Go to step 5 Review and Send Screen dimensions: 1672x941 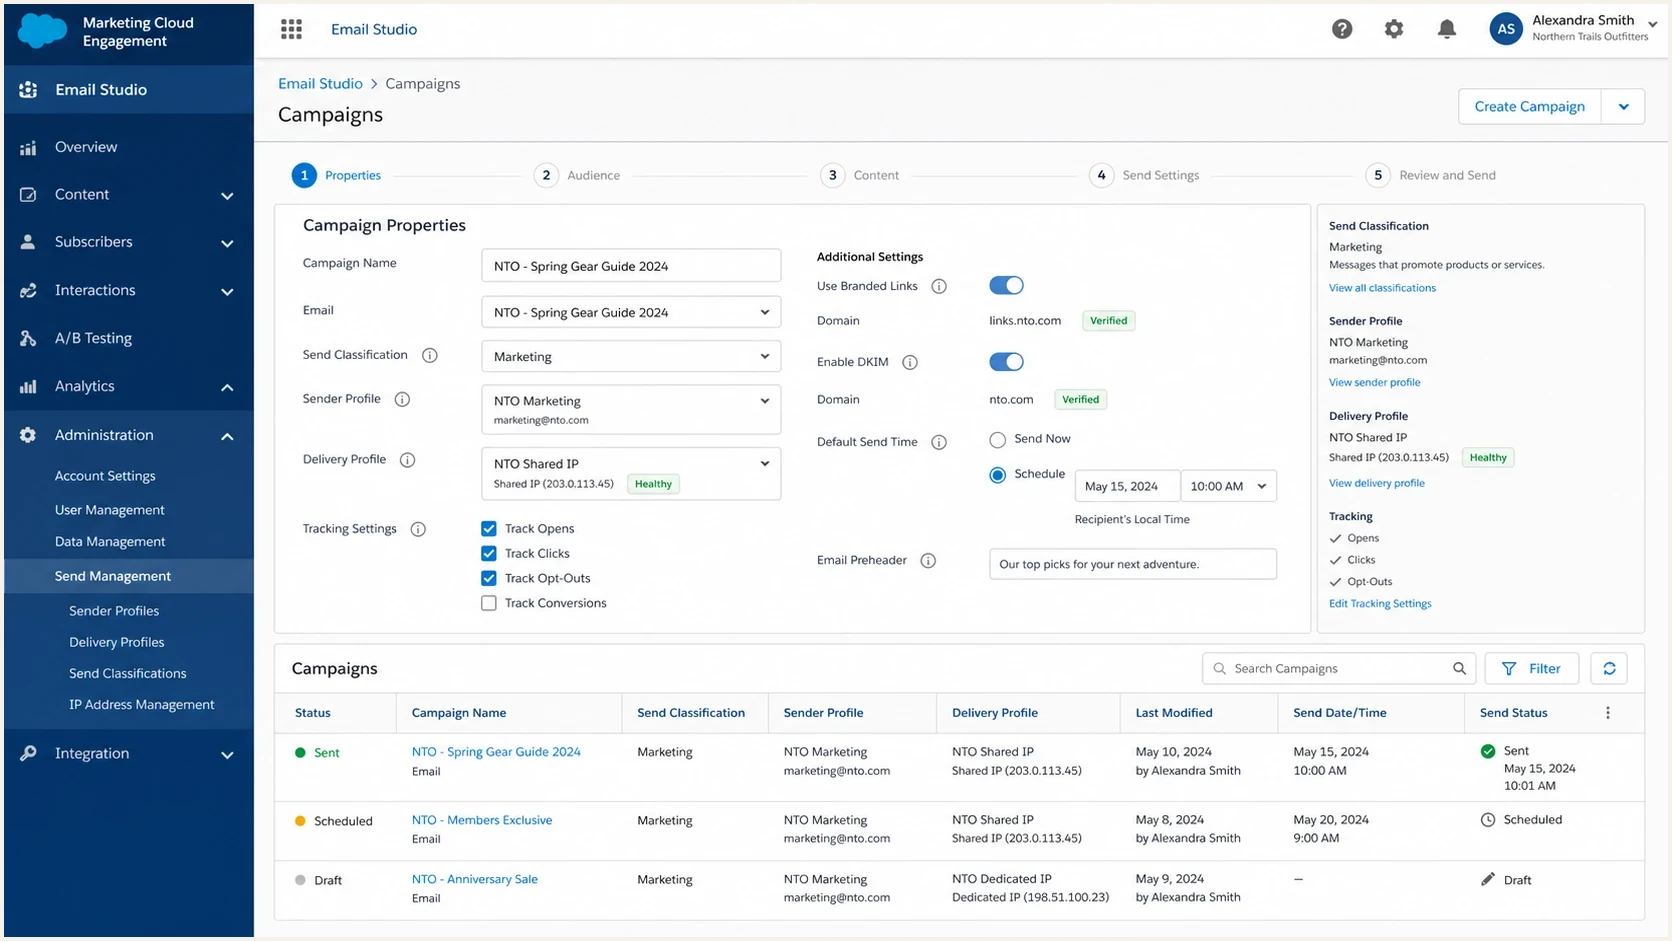click(x=1431, y=175)
